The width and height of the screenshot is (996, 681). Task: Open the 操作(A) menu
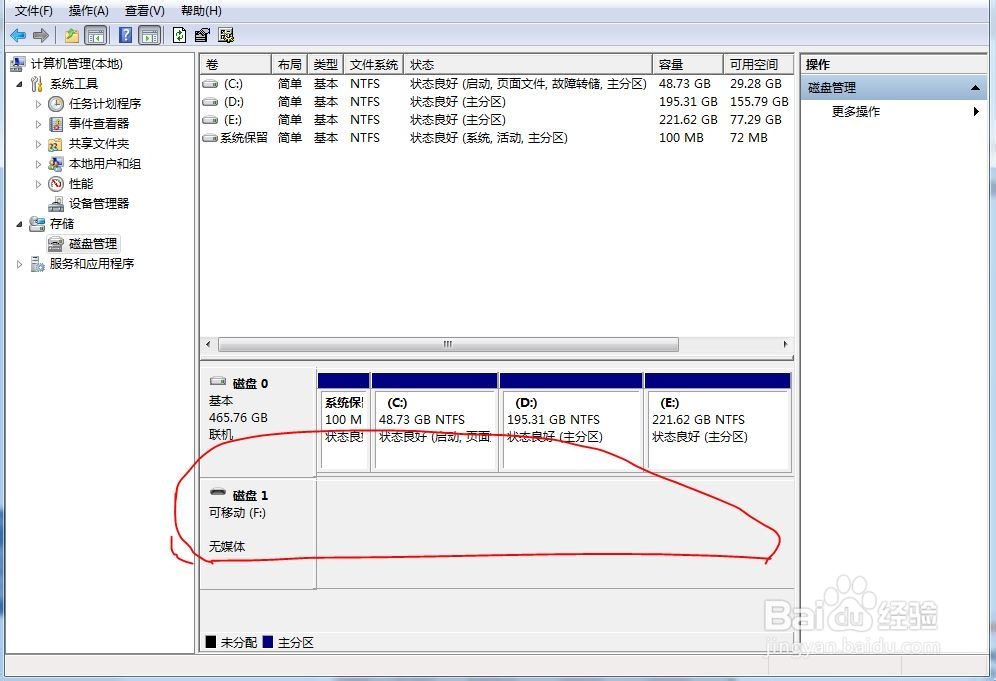pos(88,11)
